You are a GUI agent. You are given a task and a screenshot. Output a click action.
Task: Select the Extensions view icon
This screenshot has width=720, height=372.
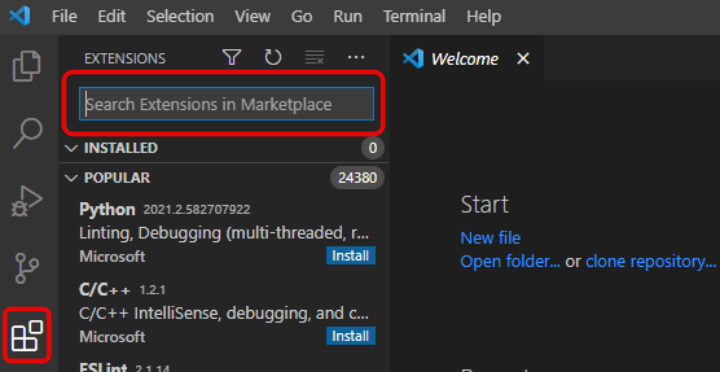click(27, 336)
